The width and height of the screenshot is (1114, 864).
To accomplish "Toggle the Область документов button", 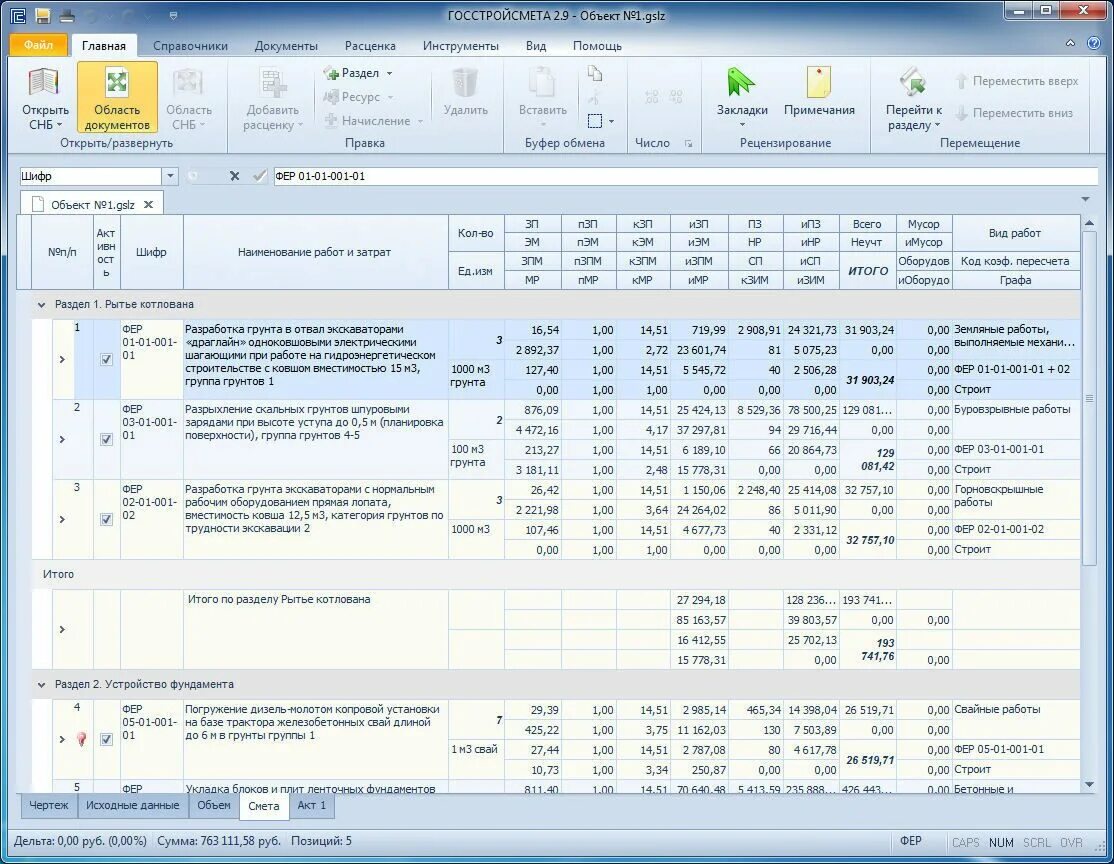I will (117, 98).
